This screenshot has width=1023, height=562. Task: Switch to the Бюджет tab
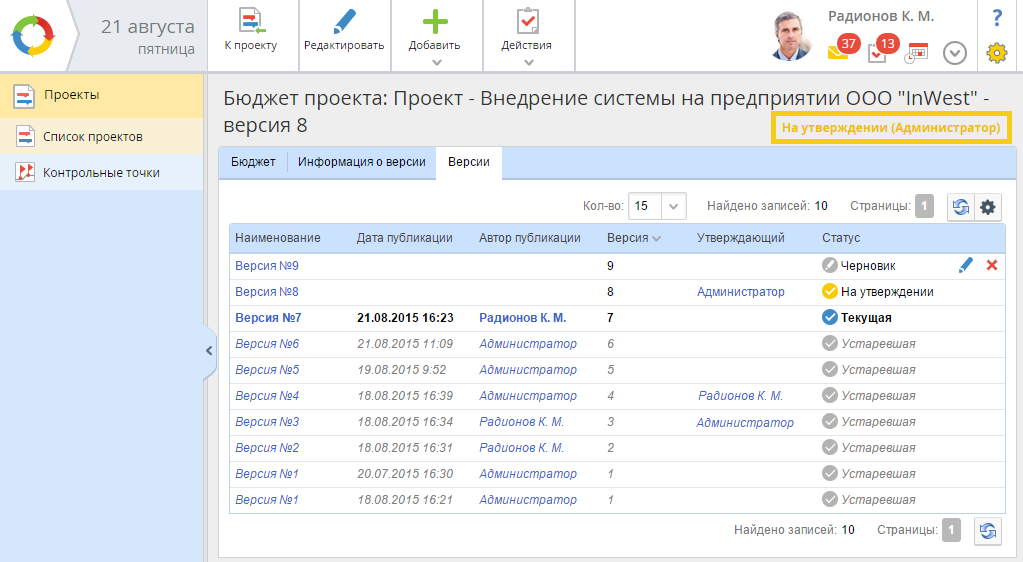click(x=253, y=162)
